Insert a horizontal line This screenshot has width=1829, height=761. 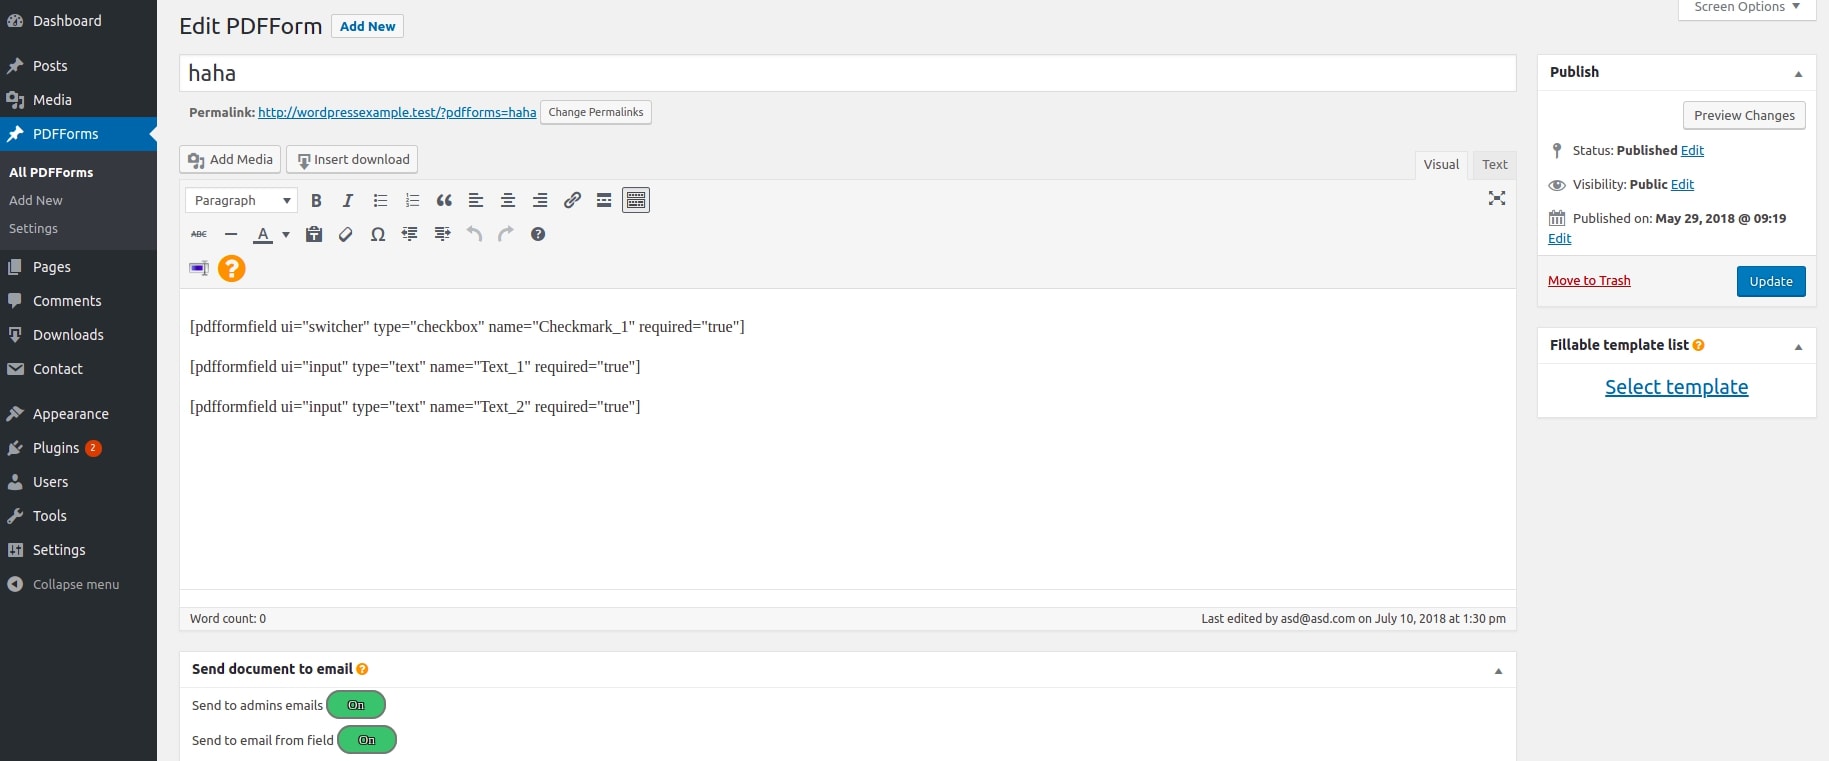pos(231,234)
